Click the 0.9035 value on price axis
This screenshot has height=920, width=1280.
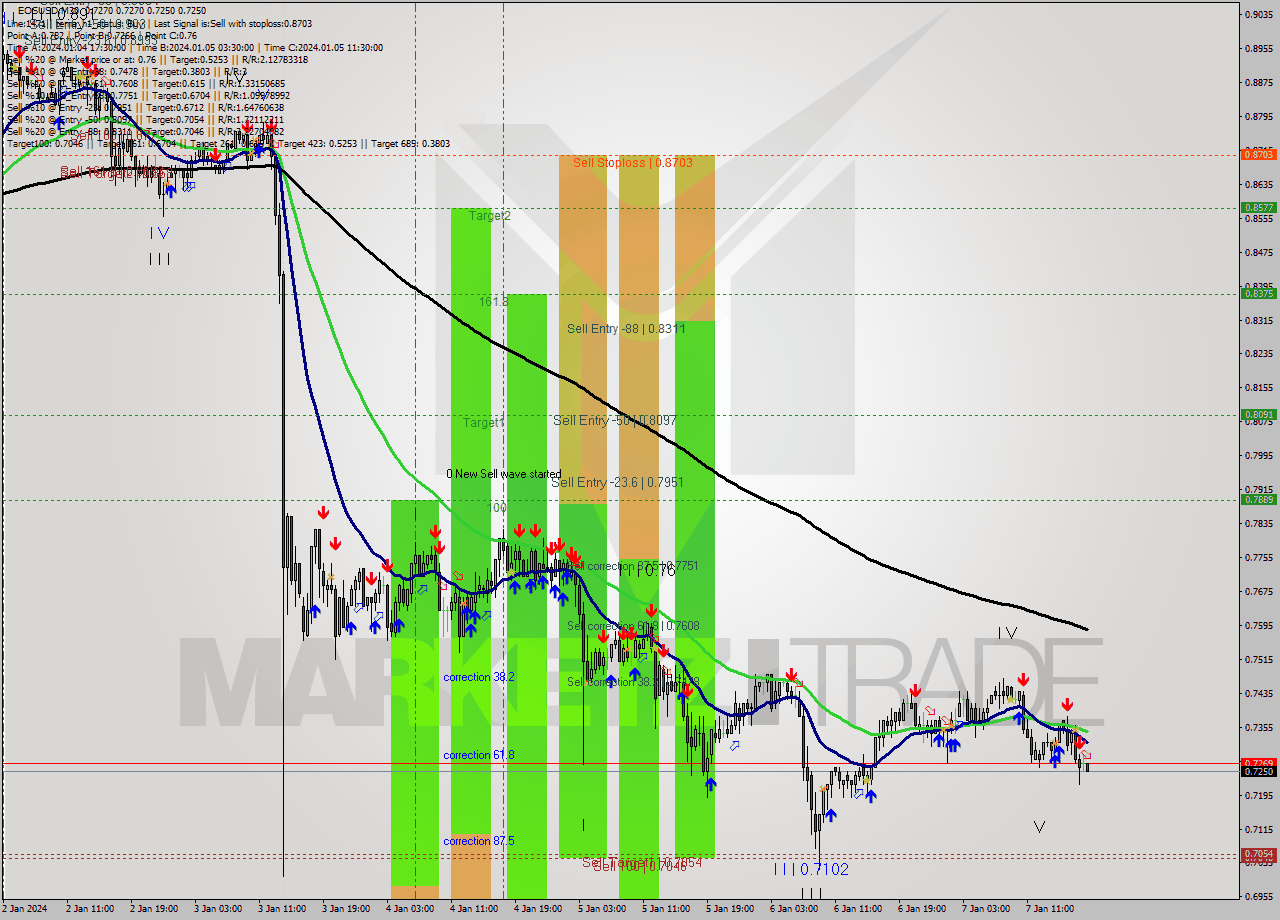coord(1258,14)
